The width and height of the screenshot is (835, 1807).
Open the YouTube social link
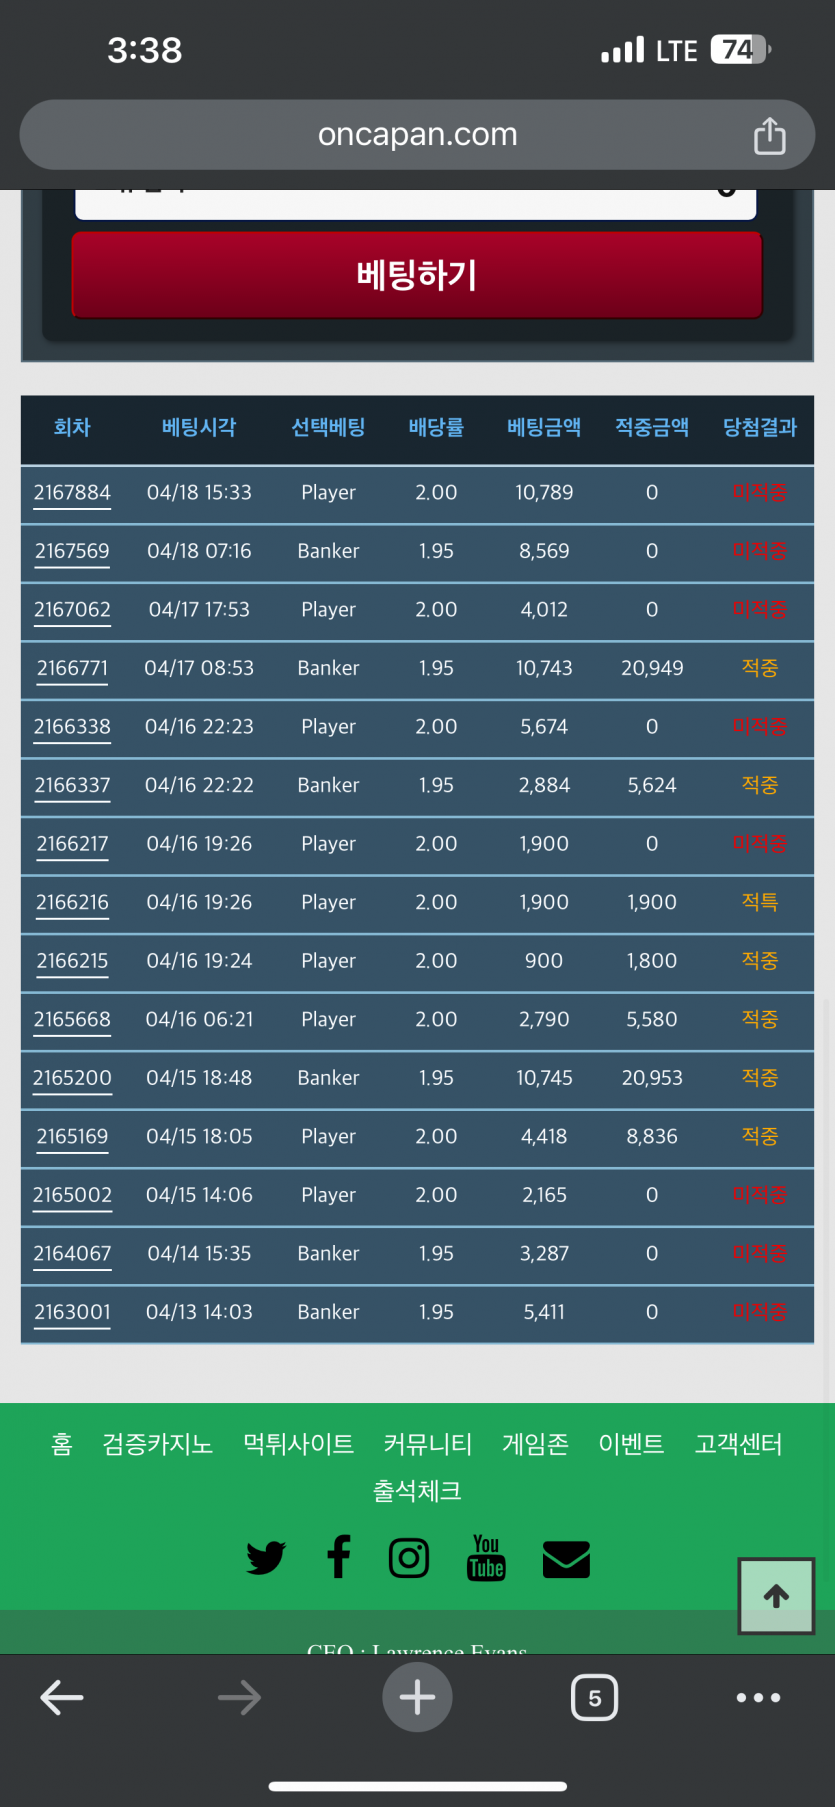click(486, 1558)
